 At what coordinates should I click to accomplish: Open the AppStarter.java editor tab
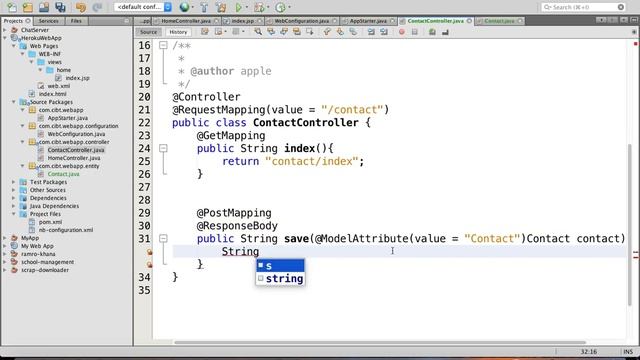(x=368, y=21)
